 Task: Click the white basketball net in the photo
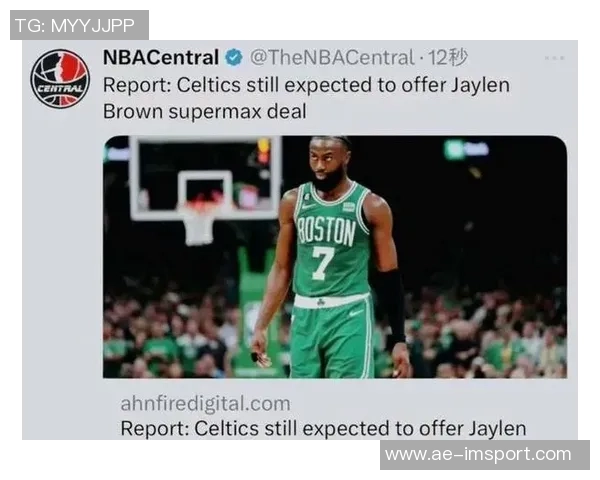pos(199,224)
